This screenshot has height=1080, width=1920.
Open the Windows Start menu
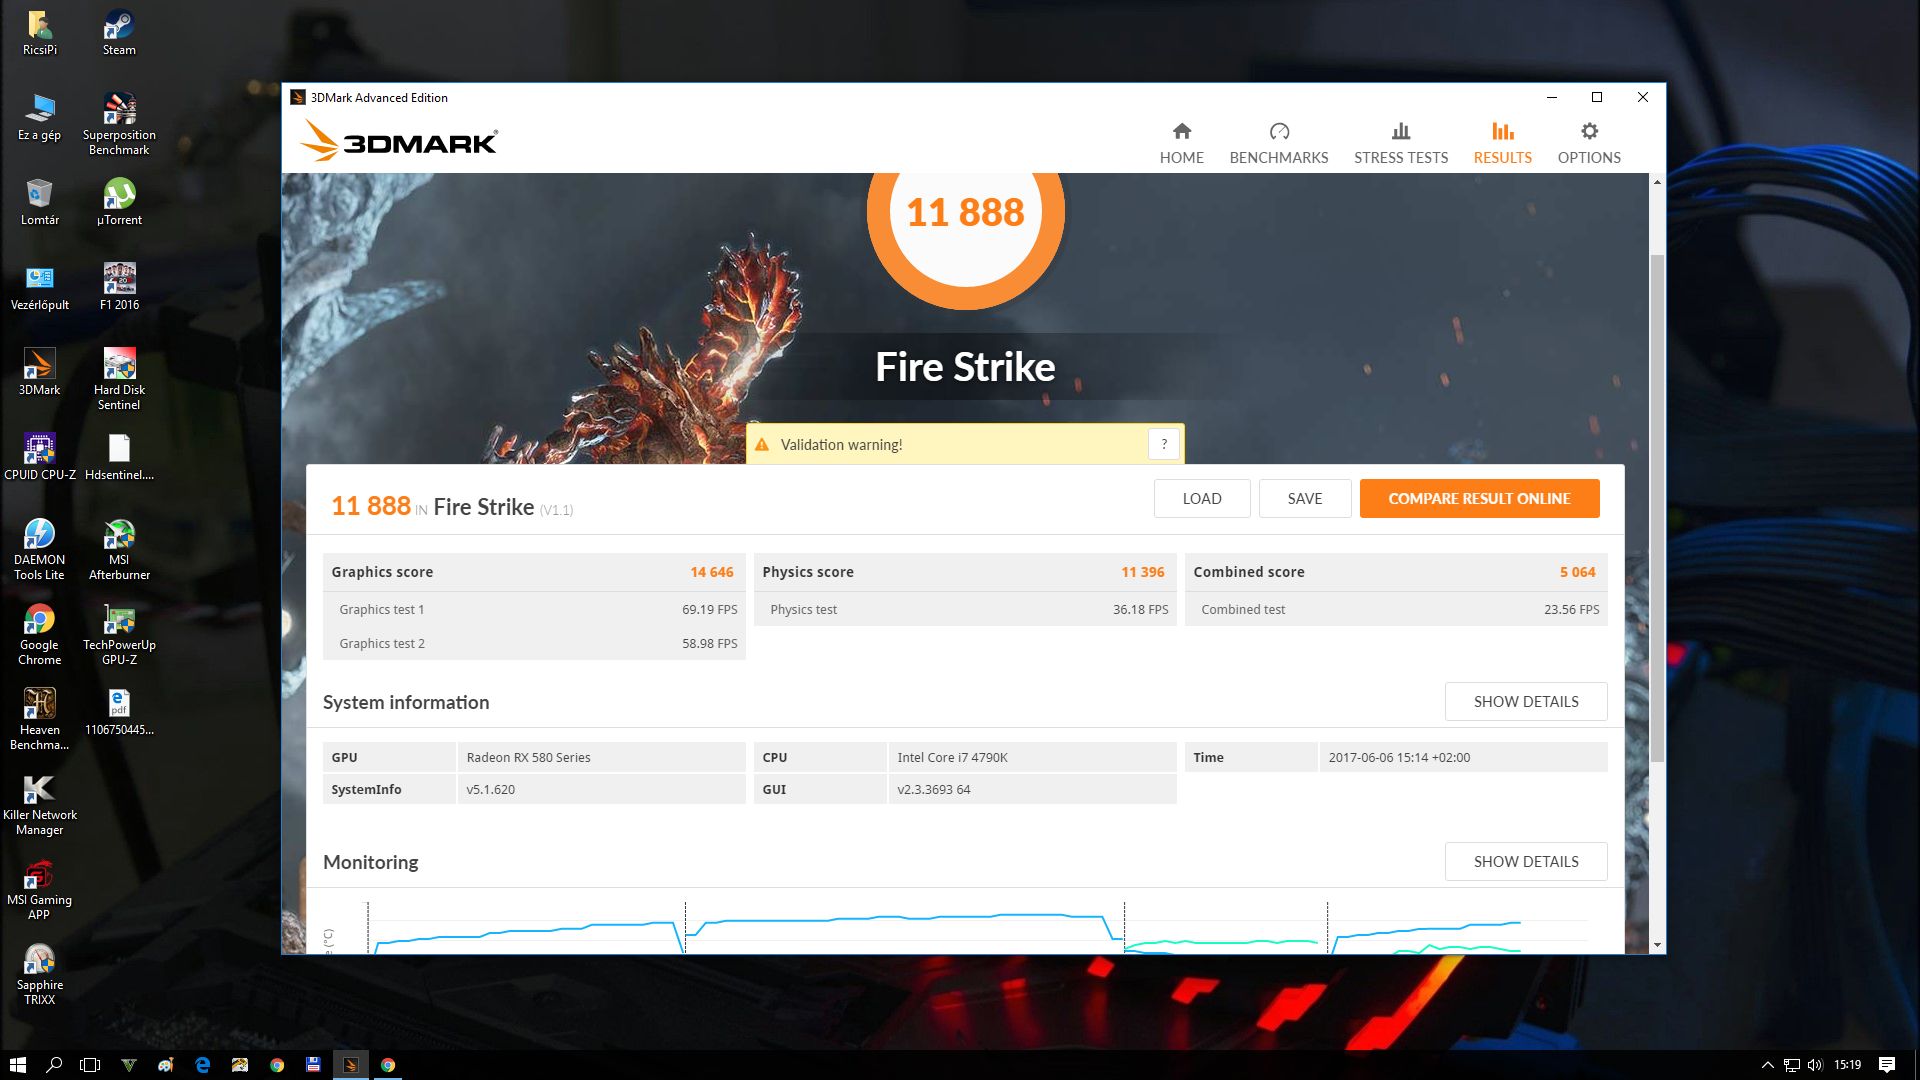click(17, 1065)
